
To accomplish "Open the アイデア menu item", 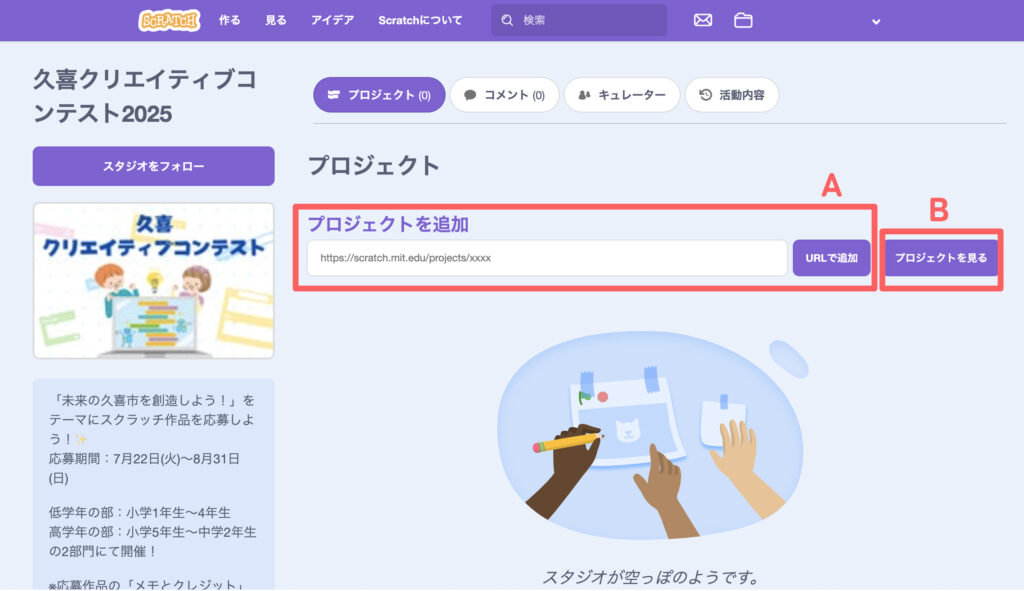I will click(332, 20).
